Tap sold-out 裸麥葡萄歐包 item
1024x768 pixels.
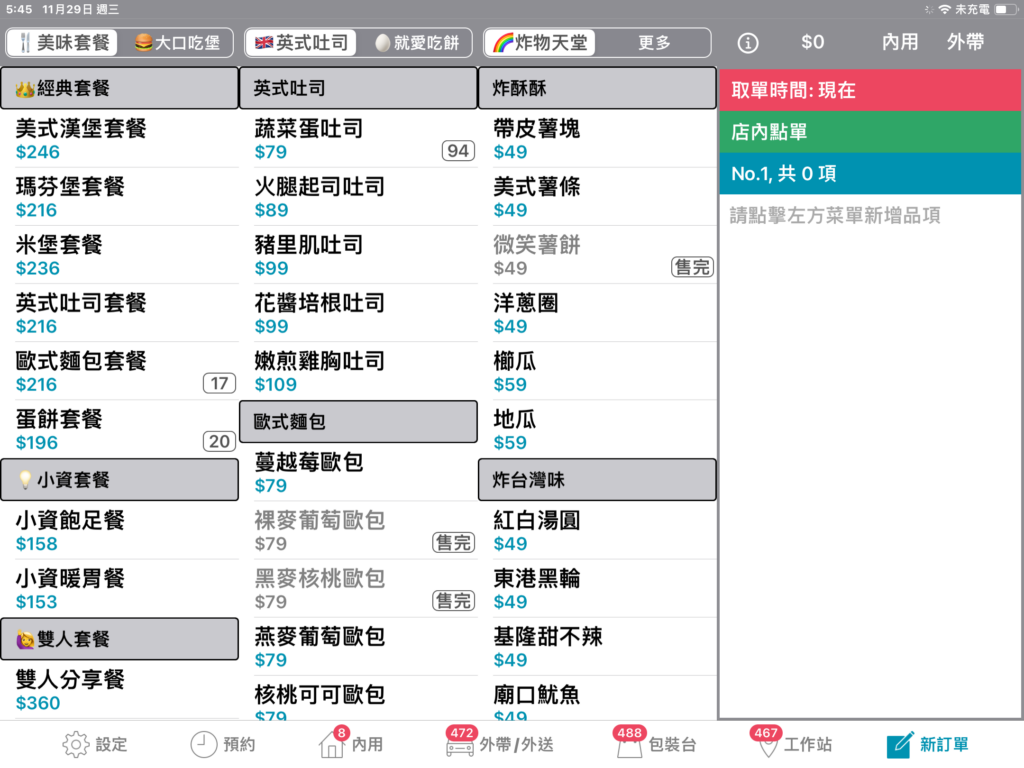(x=359, y=531)
